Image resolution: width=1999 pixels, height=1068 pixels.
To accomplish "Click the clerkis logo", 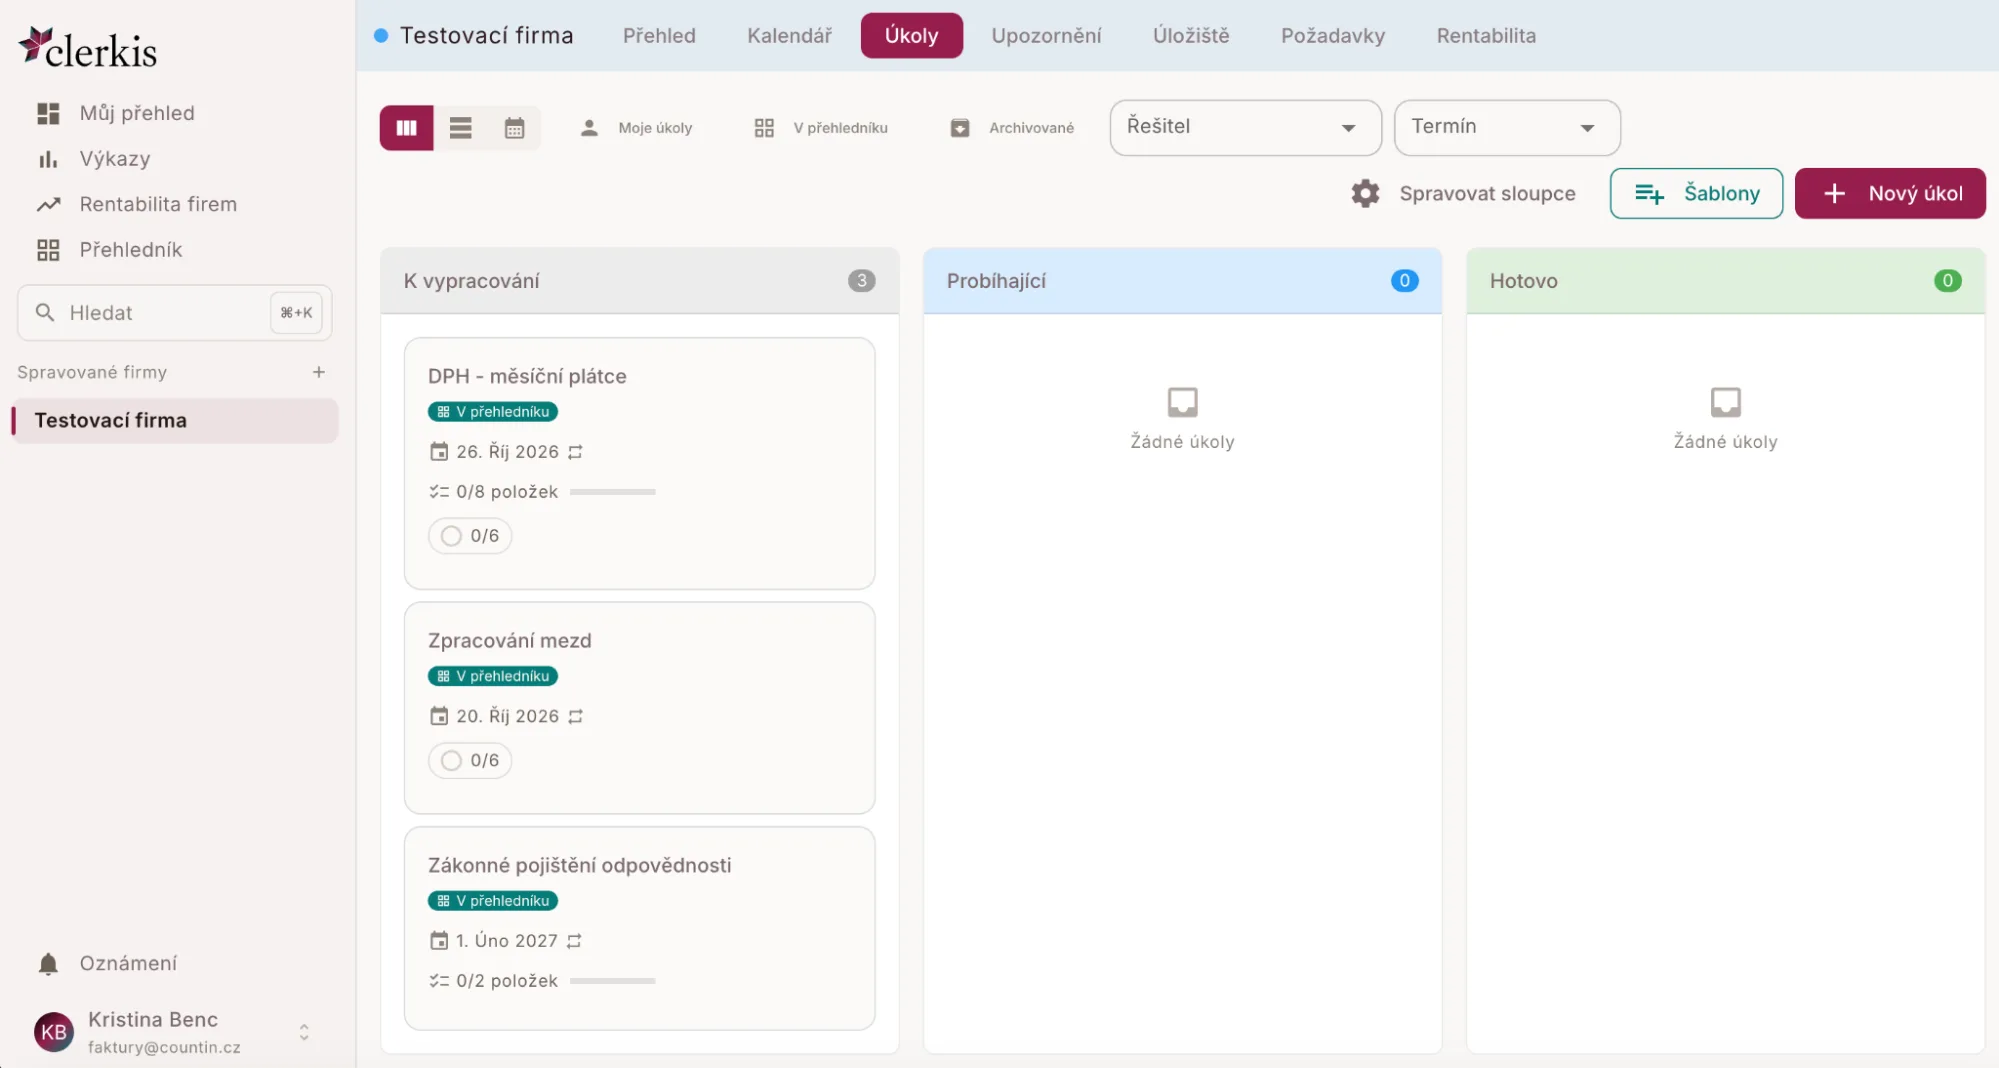I will click(x=88, y=48).
